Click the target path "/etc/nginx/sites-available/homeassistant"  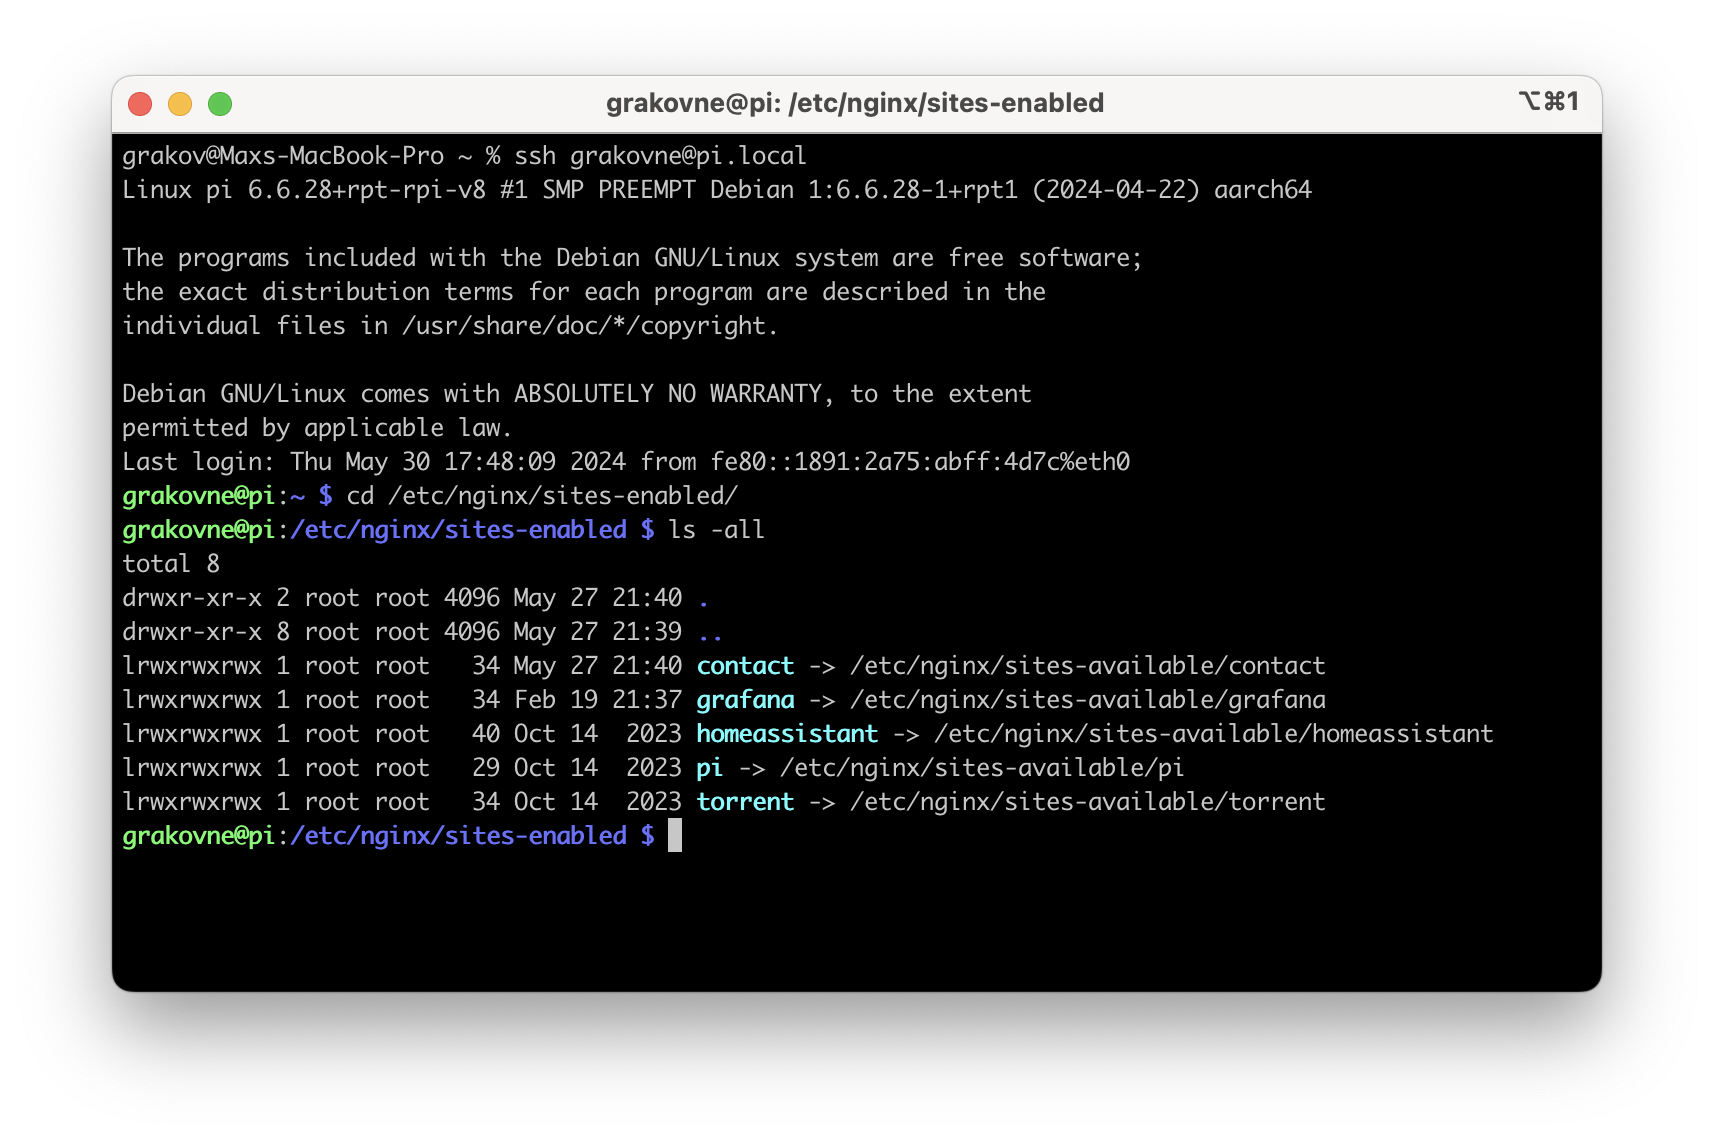pyautogui.click(x=1214, y=734)
